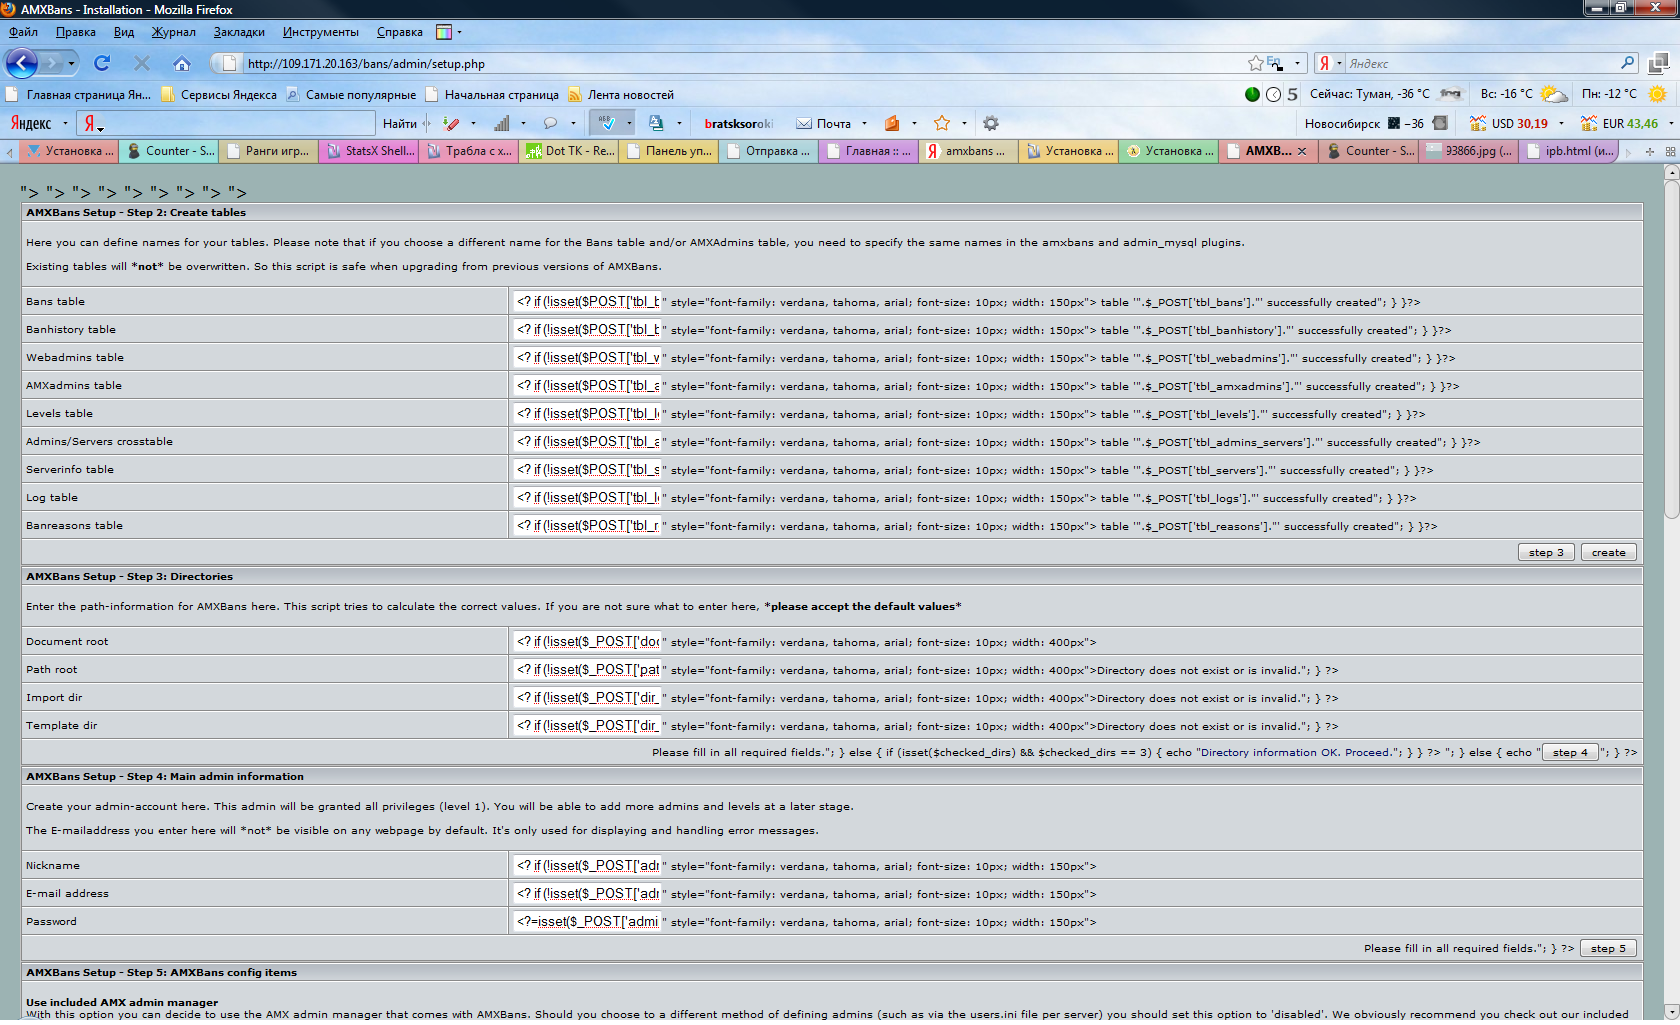Open the Журнал menu
This screenshot has height=1025, width=1680.
(x=174, y=32)
